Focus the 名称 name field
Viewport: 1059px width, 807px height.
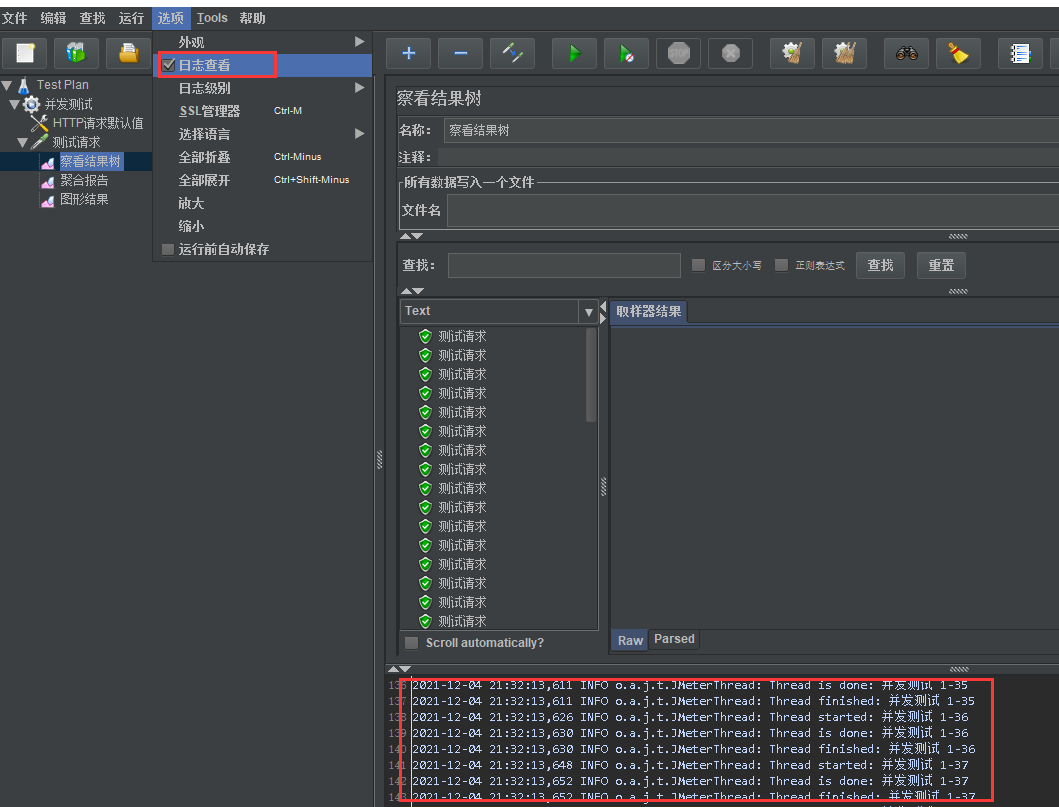pyautogui.click(x=751, y=130)
